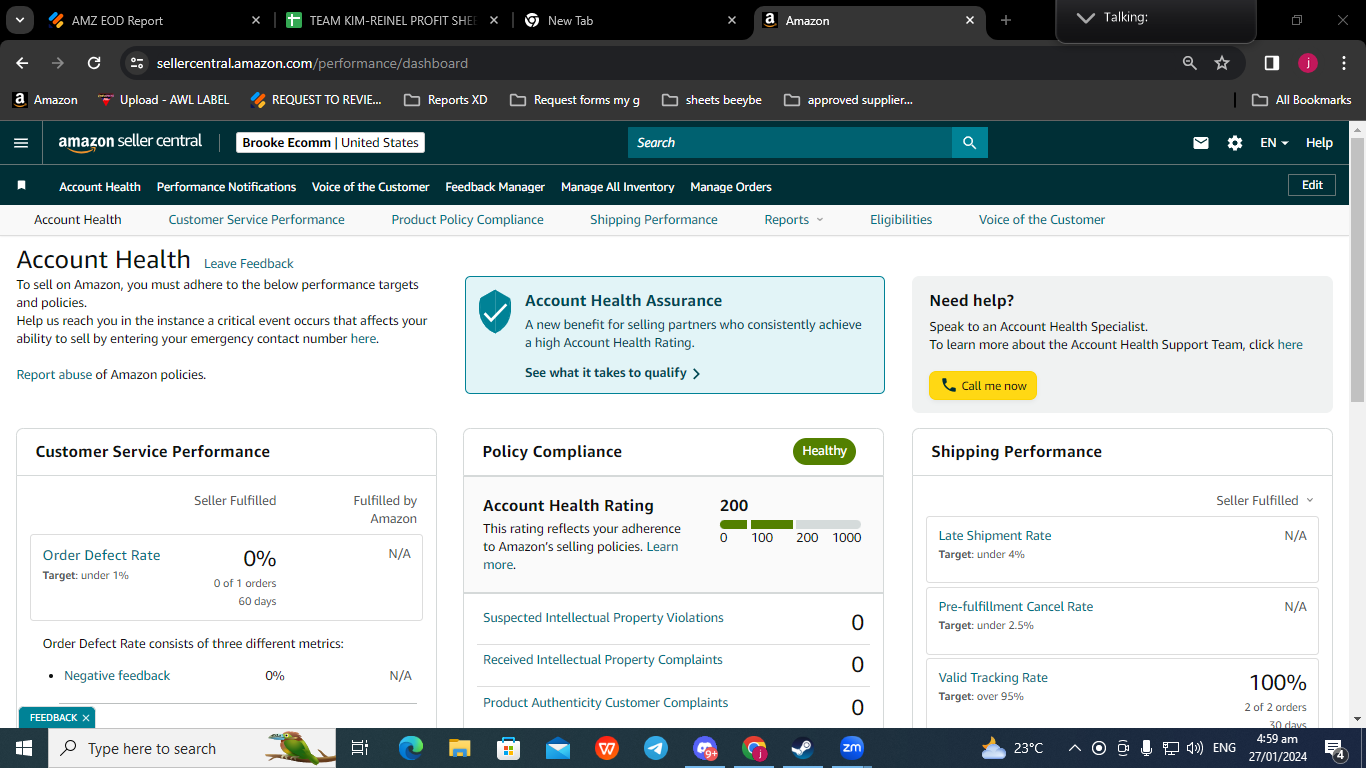Open the buyer messages envelope icon

[x=1201, y=143]
